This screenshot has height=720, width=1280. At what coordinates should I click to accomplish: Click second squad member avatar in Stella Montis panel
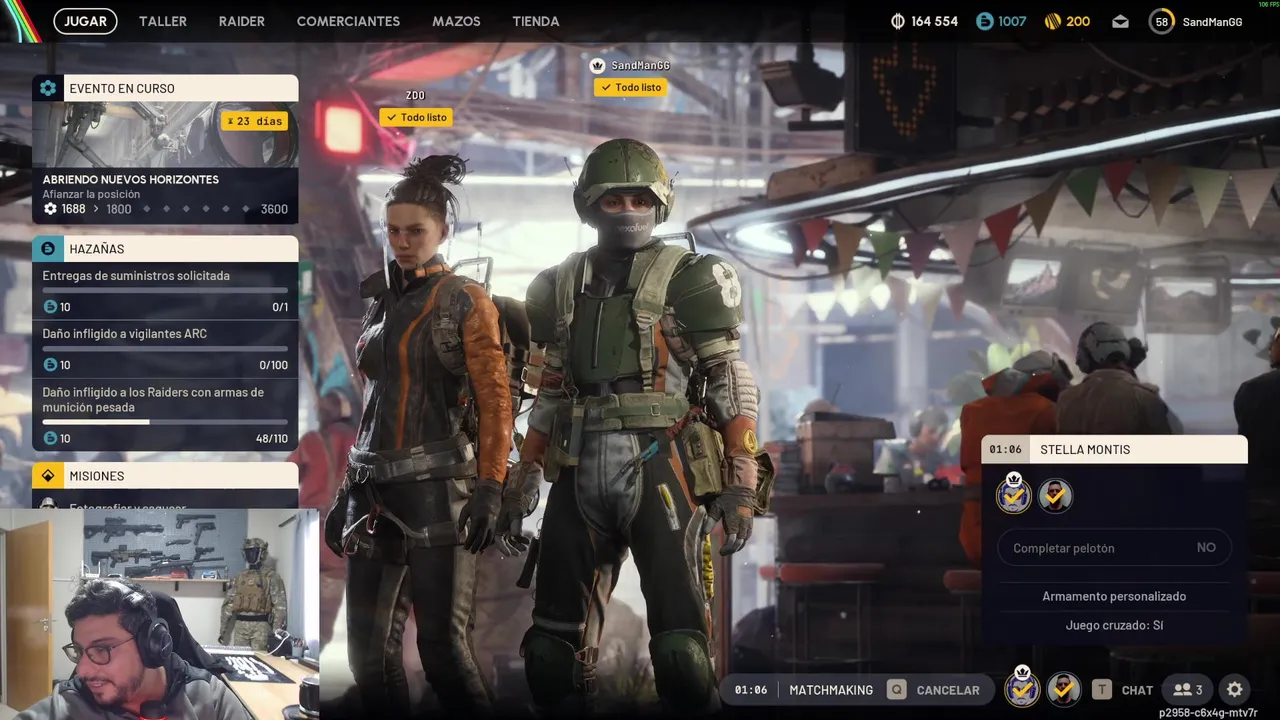(x=1055, y=495)
